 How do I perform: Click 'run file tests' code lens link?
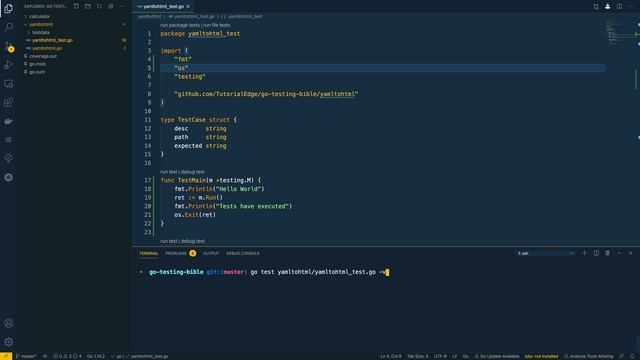[x=217, y=25]
